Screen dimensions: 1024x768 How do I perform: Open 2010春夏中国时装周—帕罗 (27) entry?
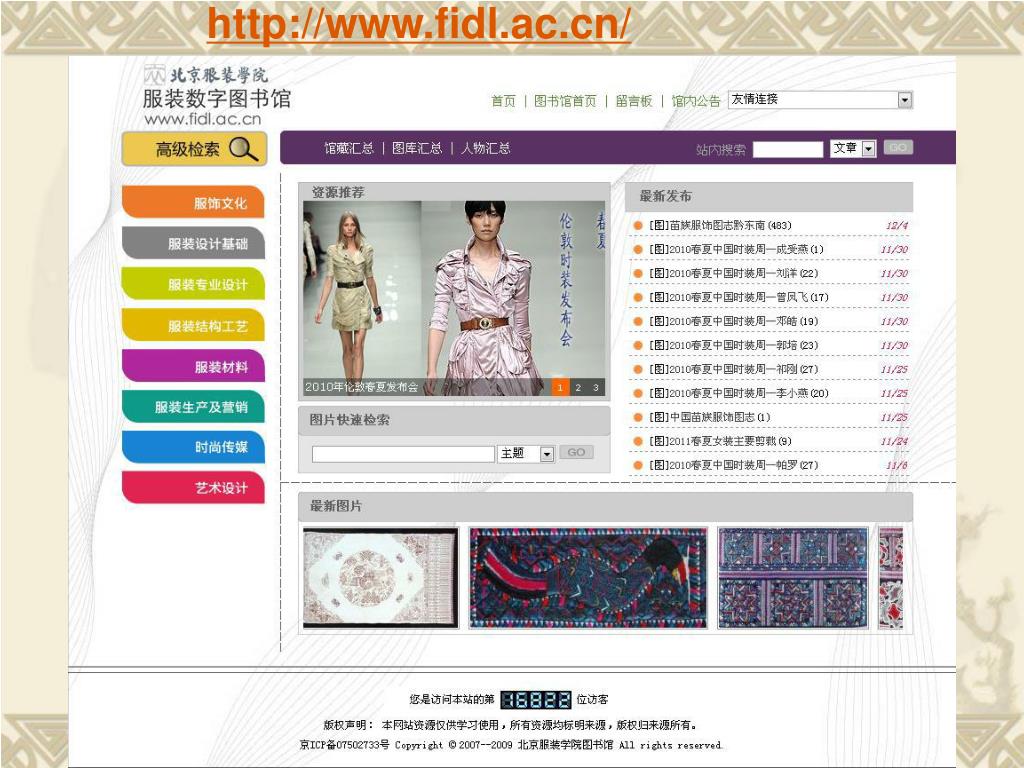[733, 465]
